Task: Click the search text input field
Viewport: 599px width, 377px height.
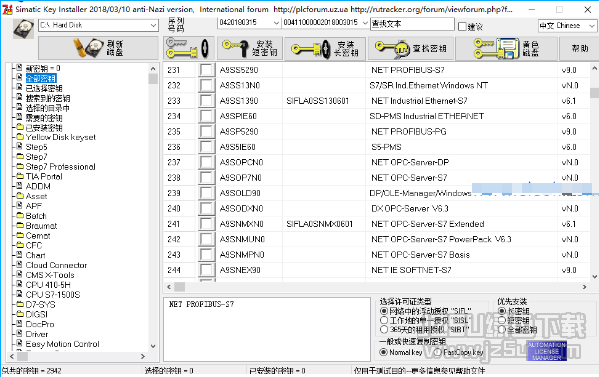Action: pos(412,24)
